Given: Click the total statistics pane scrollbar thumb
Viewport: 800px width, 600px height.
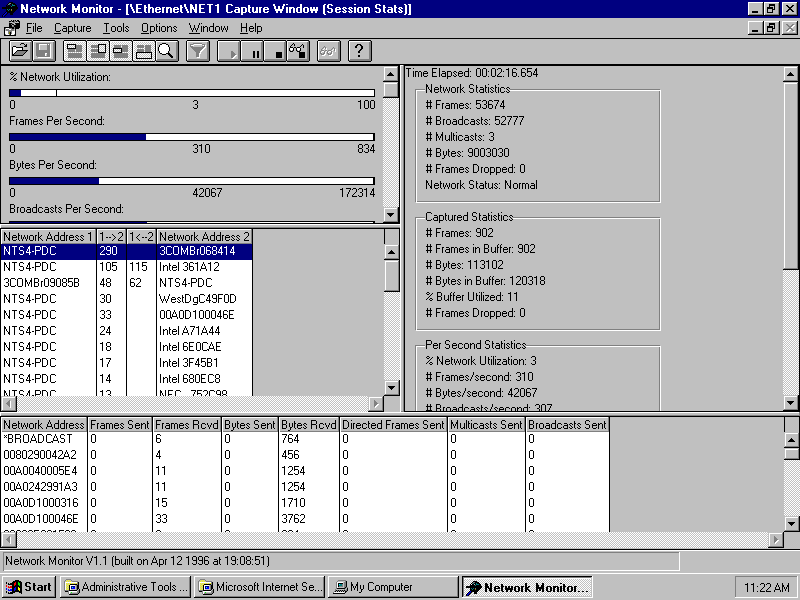Looking at the screenshot, I should 790,176.
